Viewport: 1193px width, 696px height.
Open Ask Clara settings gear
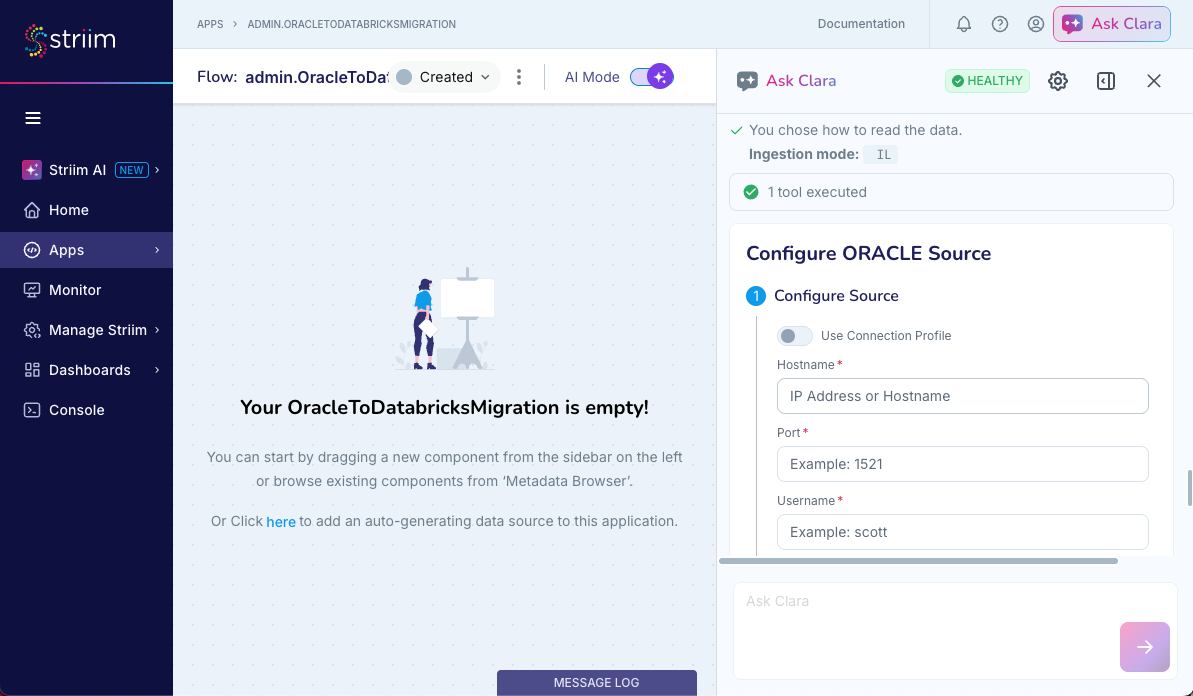1058,81
